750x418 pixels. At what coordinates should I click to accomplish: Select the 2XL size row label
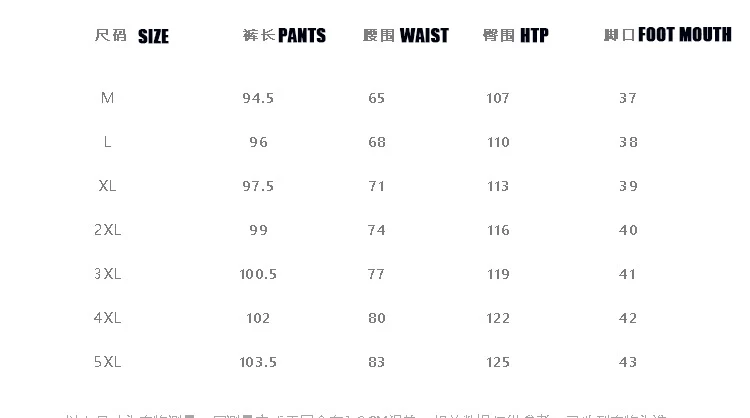[108, 230]
